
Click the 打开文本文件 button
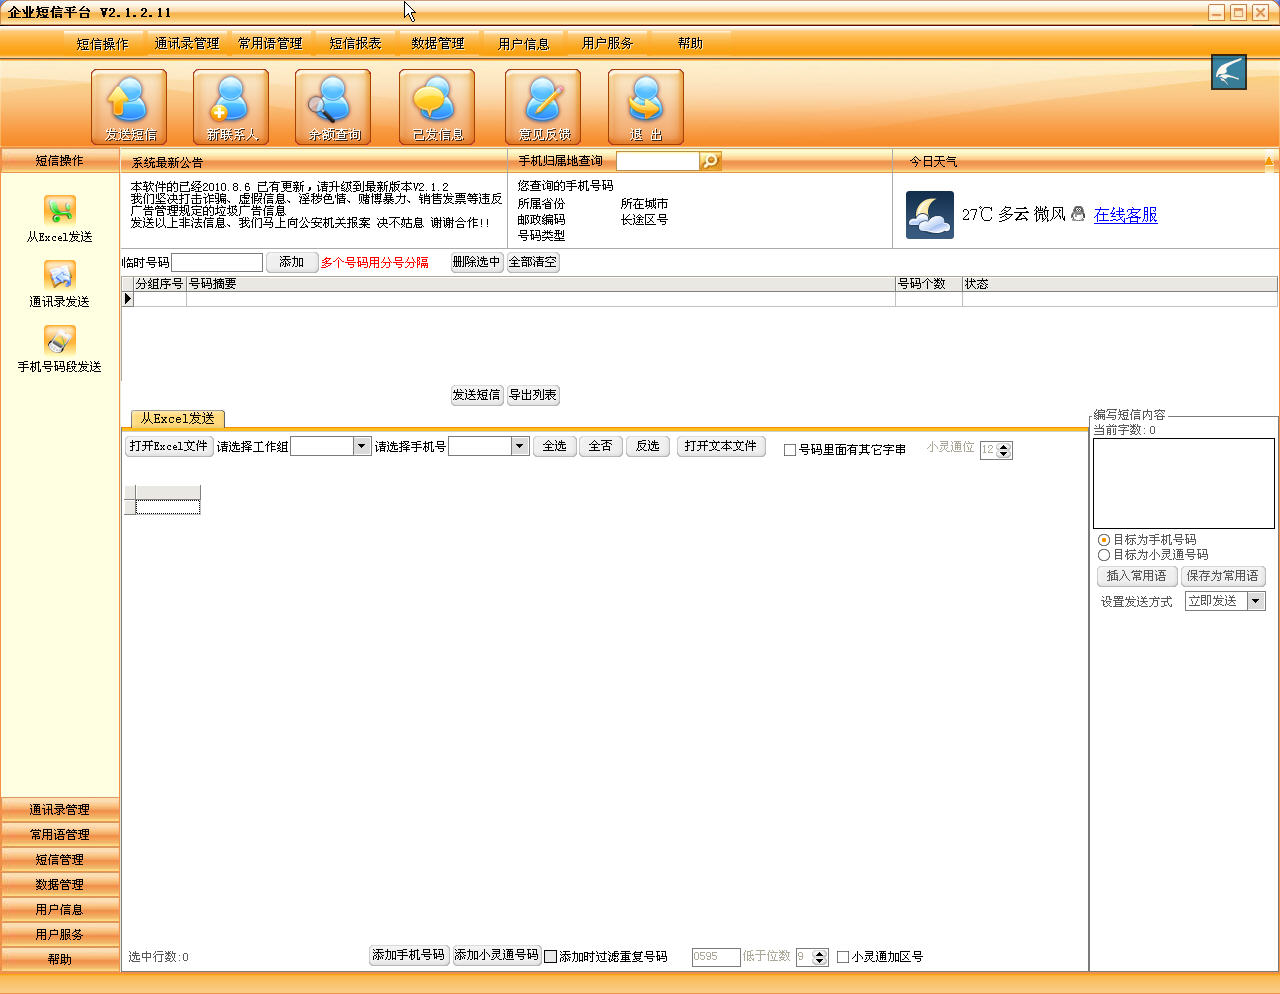point(721,446)
